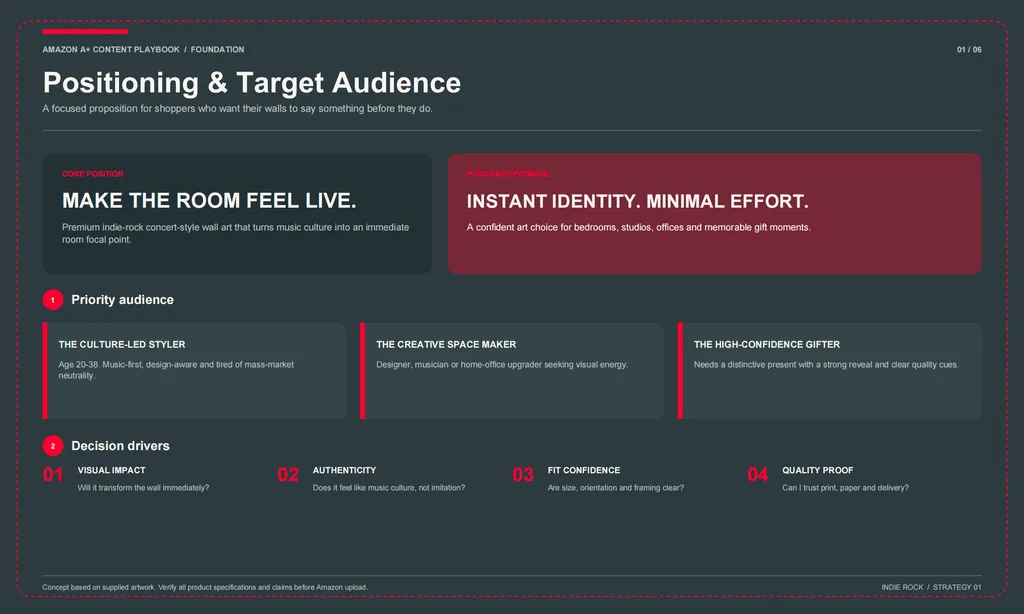Click the 'Decision drivers' section heading
Viewport: 1024px width, 614px height.
pyautogui.click(x=120, y=446)
